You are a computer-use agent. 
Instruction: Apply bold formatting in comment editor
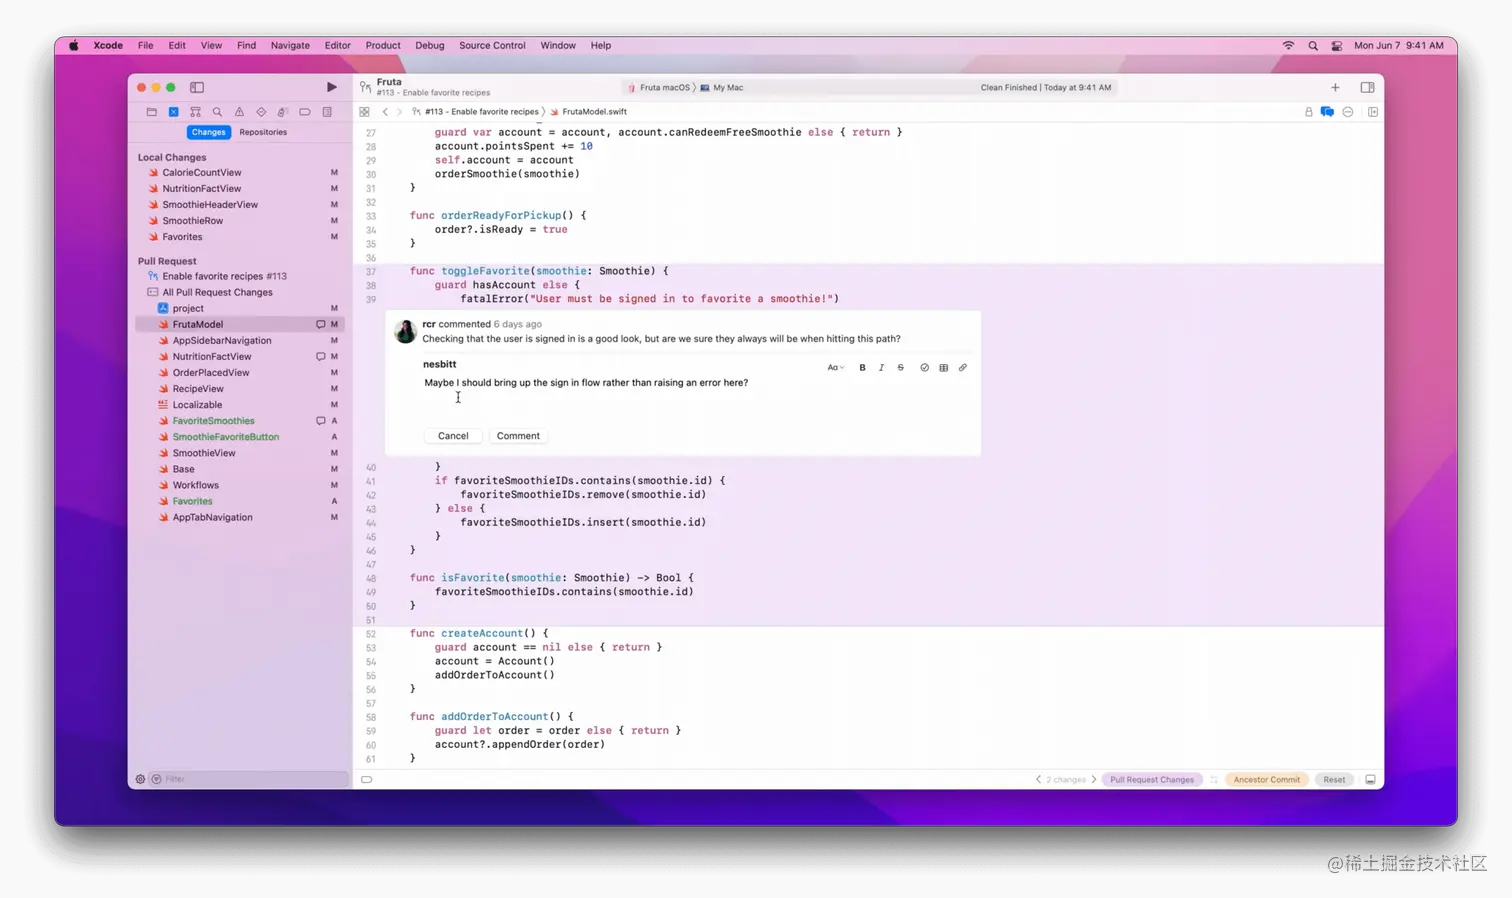tap(862, 368)
